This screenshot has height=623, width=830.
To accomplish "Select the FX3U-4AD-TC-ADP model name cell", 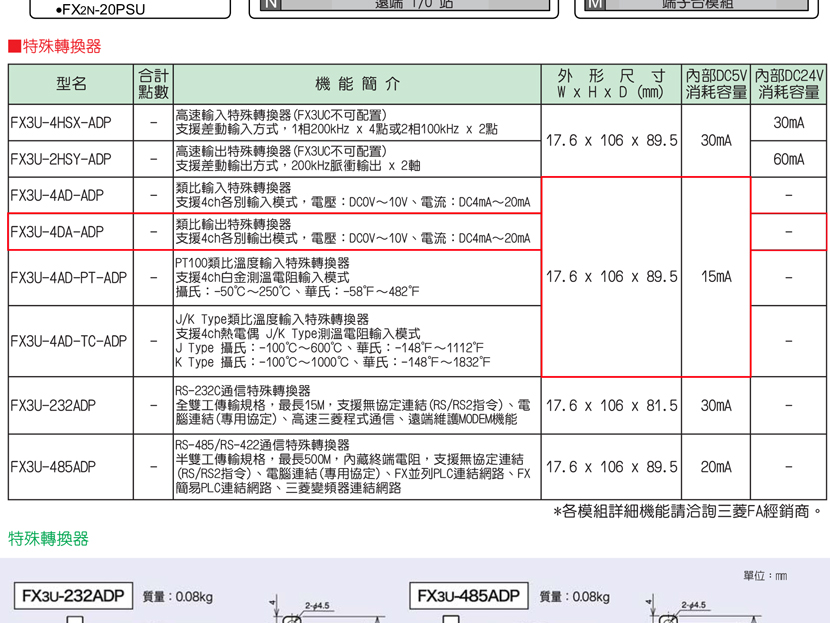I will coord(71,341).
